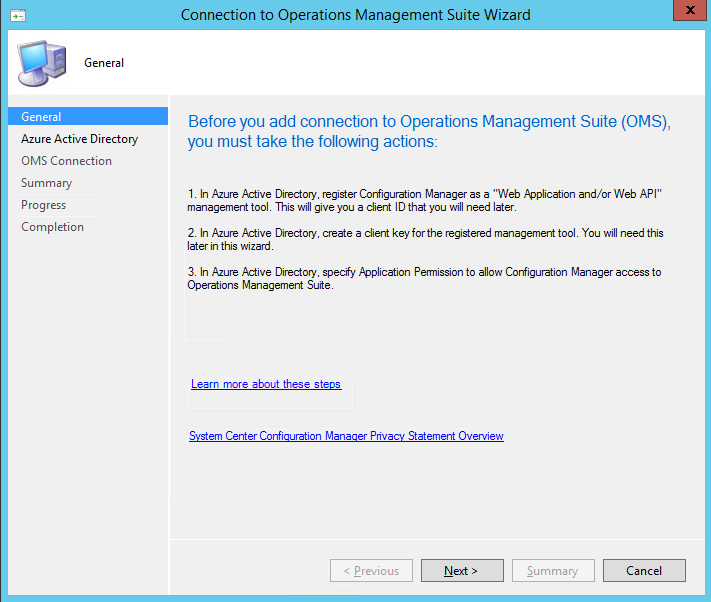This screenshot has width=711, height=602.
Task: Click the computer icon in the wizard header
Action: (x=41, y=63)
